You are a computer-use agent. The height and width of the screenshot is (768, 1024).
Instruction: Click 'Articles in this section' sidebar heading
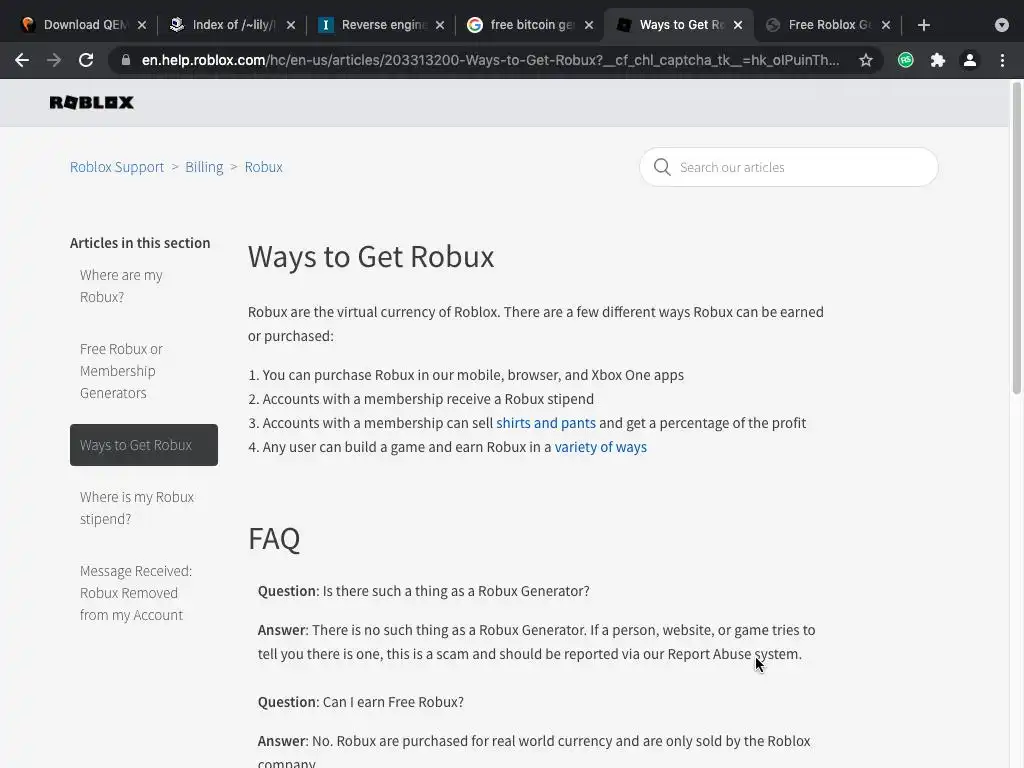[140, 243]
